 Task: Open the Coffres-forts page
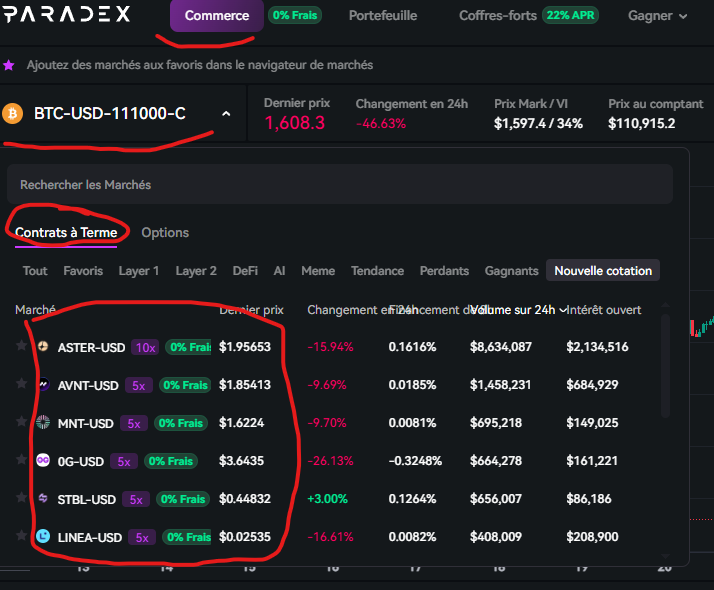pyautogui.click(x=498, y=15)
